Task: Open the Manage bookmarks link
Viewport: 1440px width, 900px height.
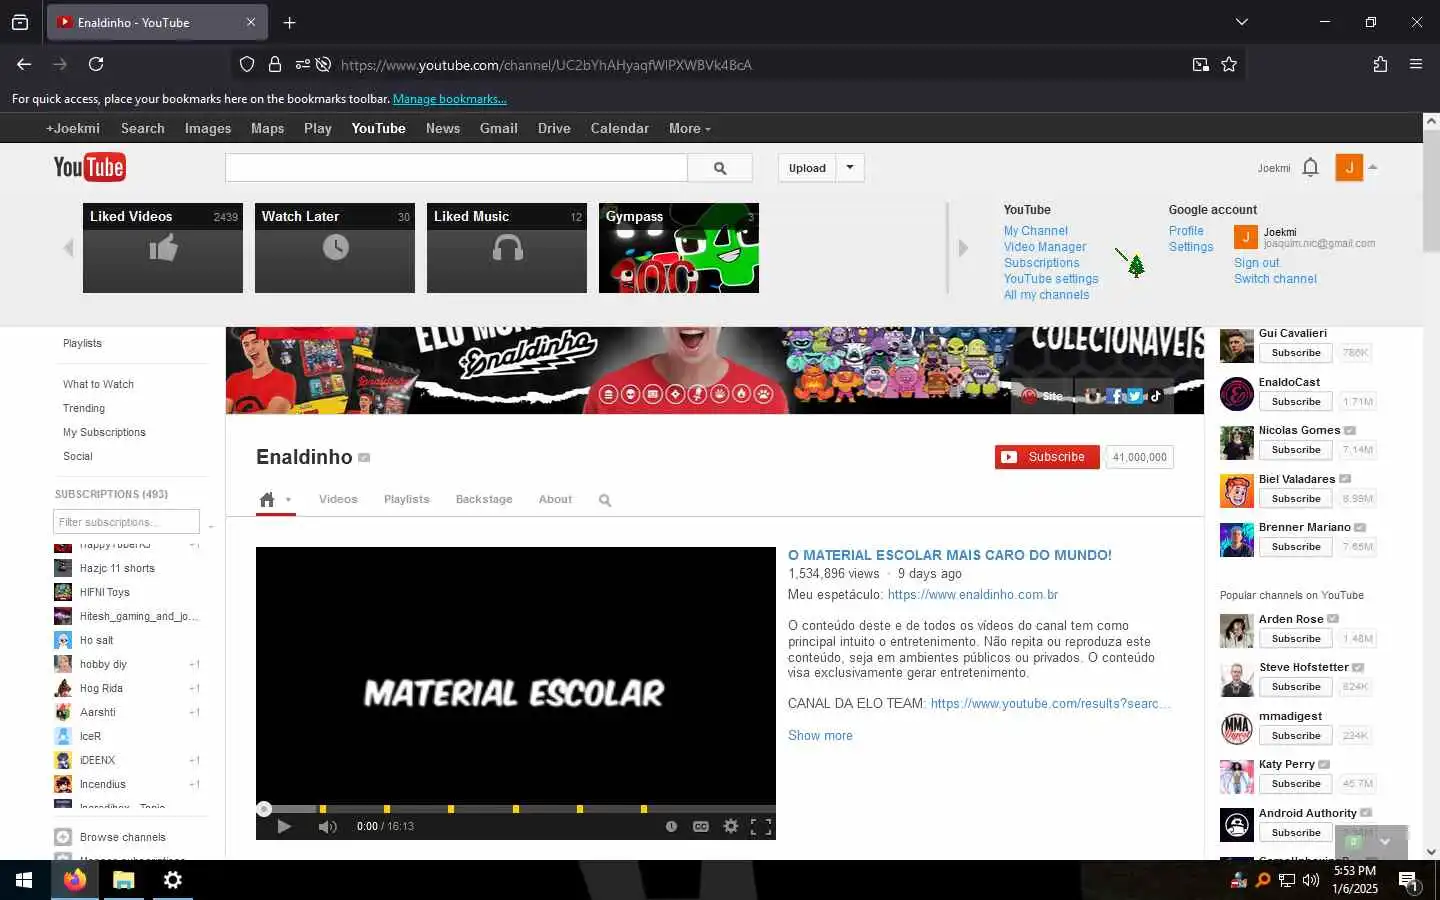Action: (x=449, y=99)
